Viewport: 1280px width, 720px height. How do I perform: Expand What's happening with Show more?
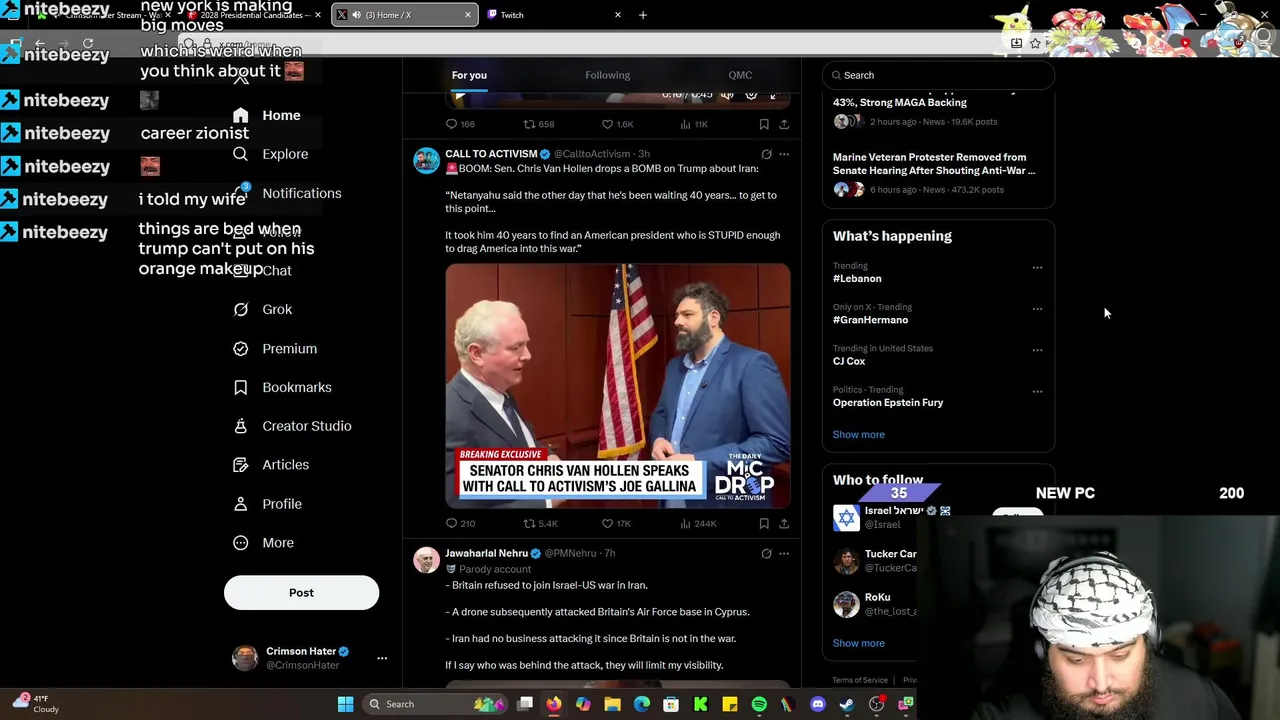[x=858, y=434]
